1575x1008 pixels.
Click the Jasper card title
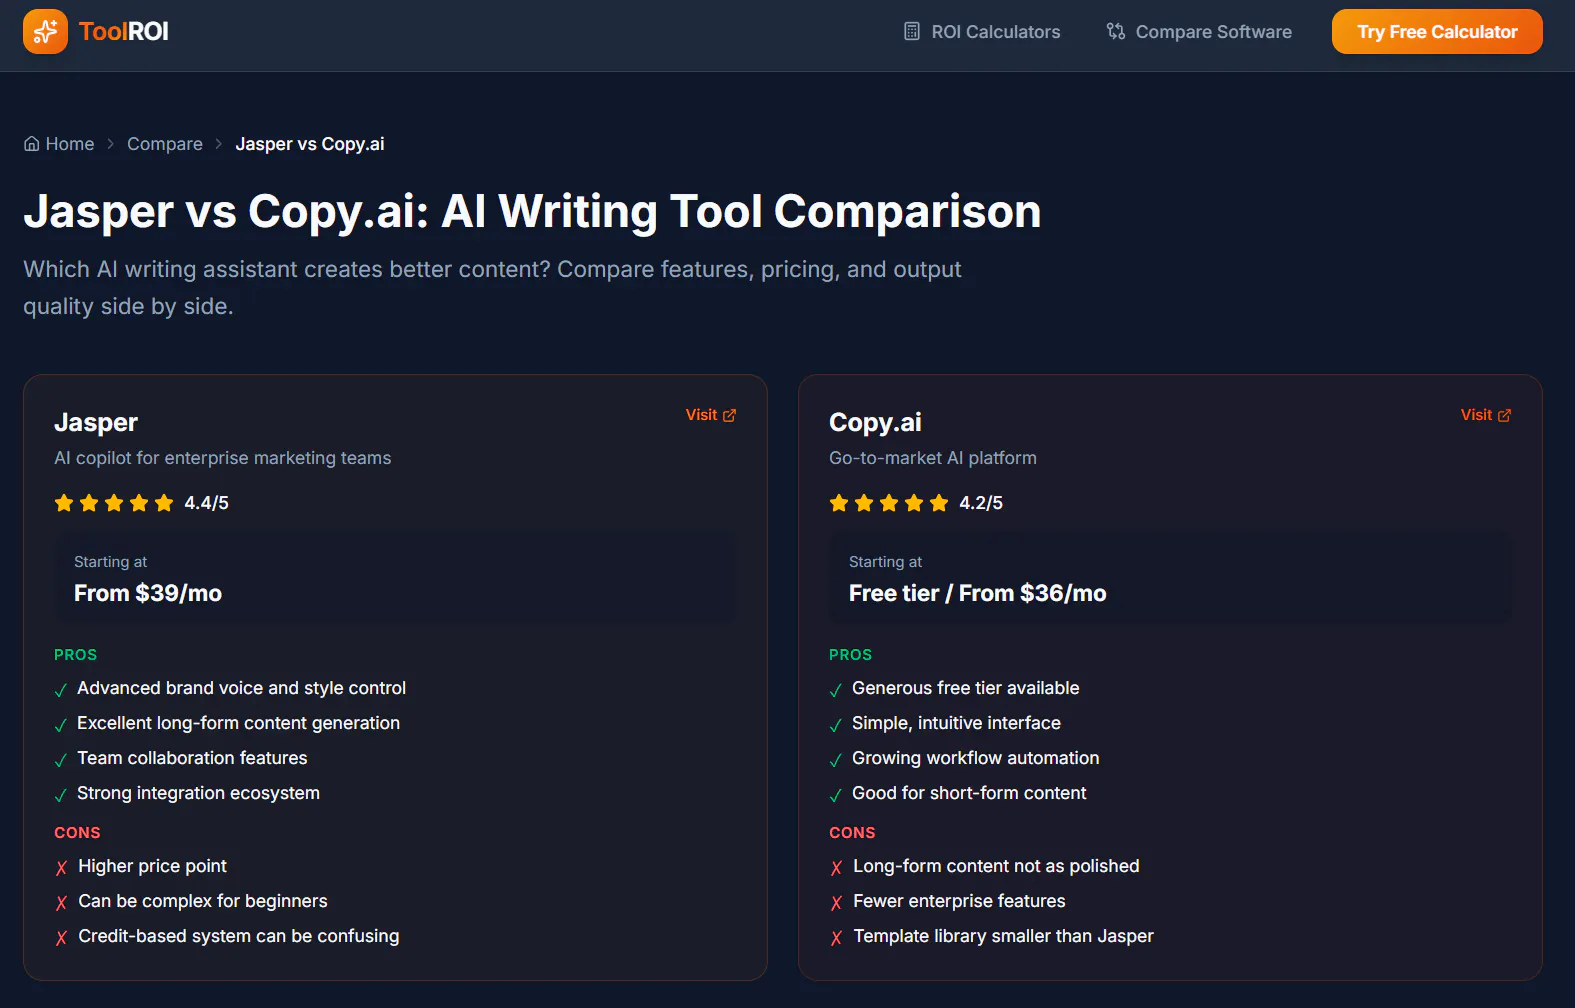tap(96, 423)
